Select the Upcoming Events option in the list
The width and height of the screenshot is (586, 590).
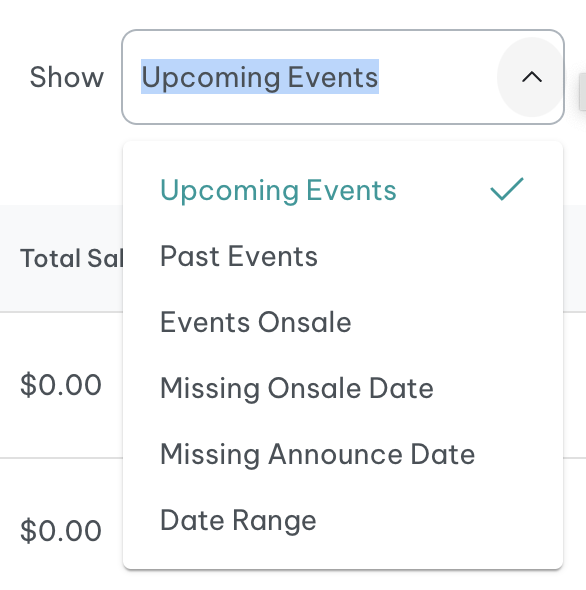pos(343,190)
